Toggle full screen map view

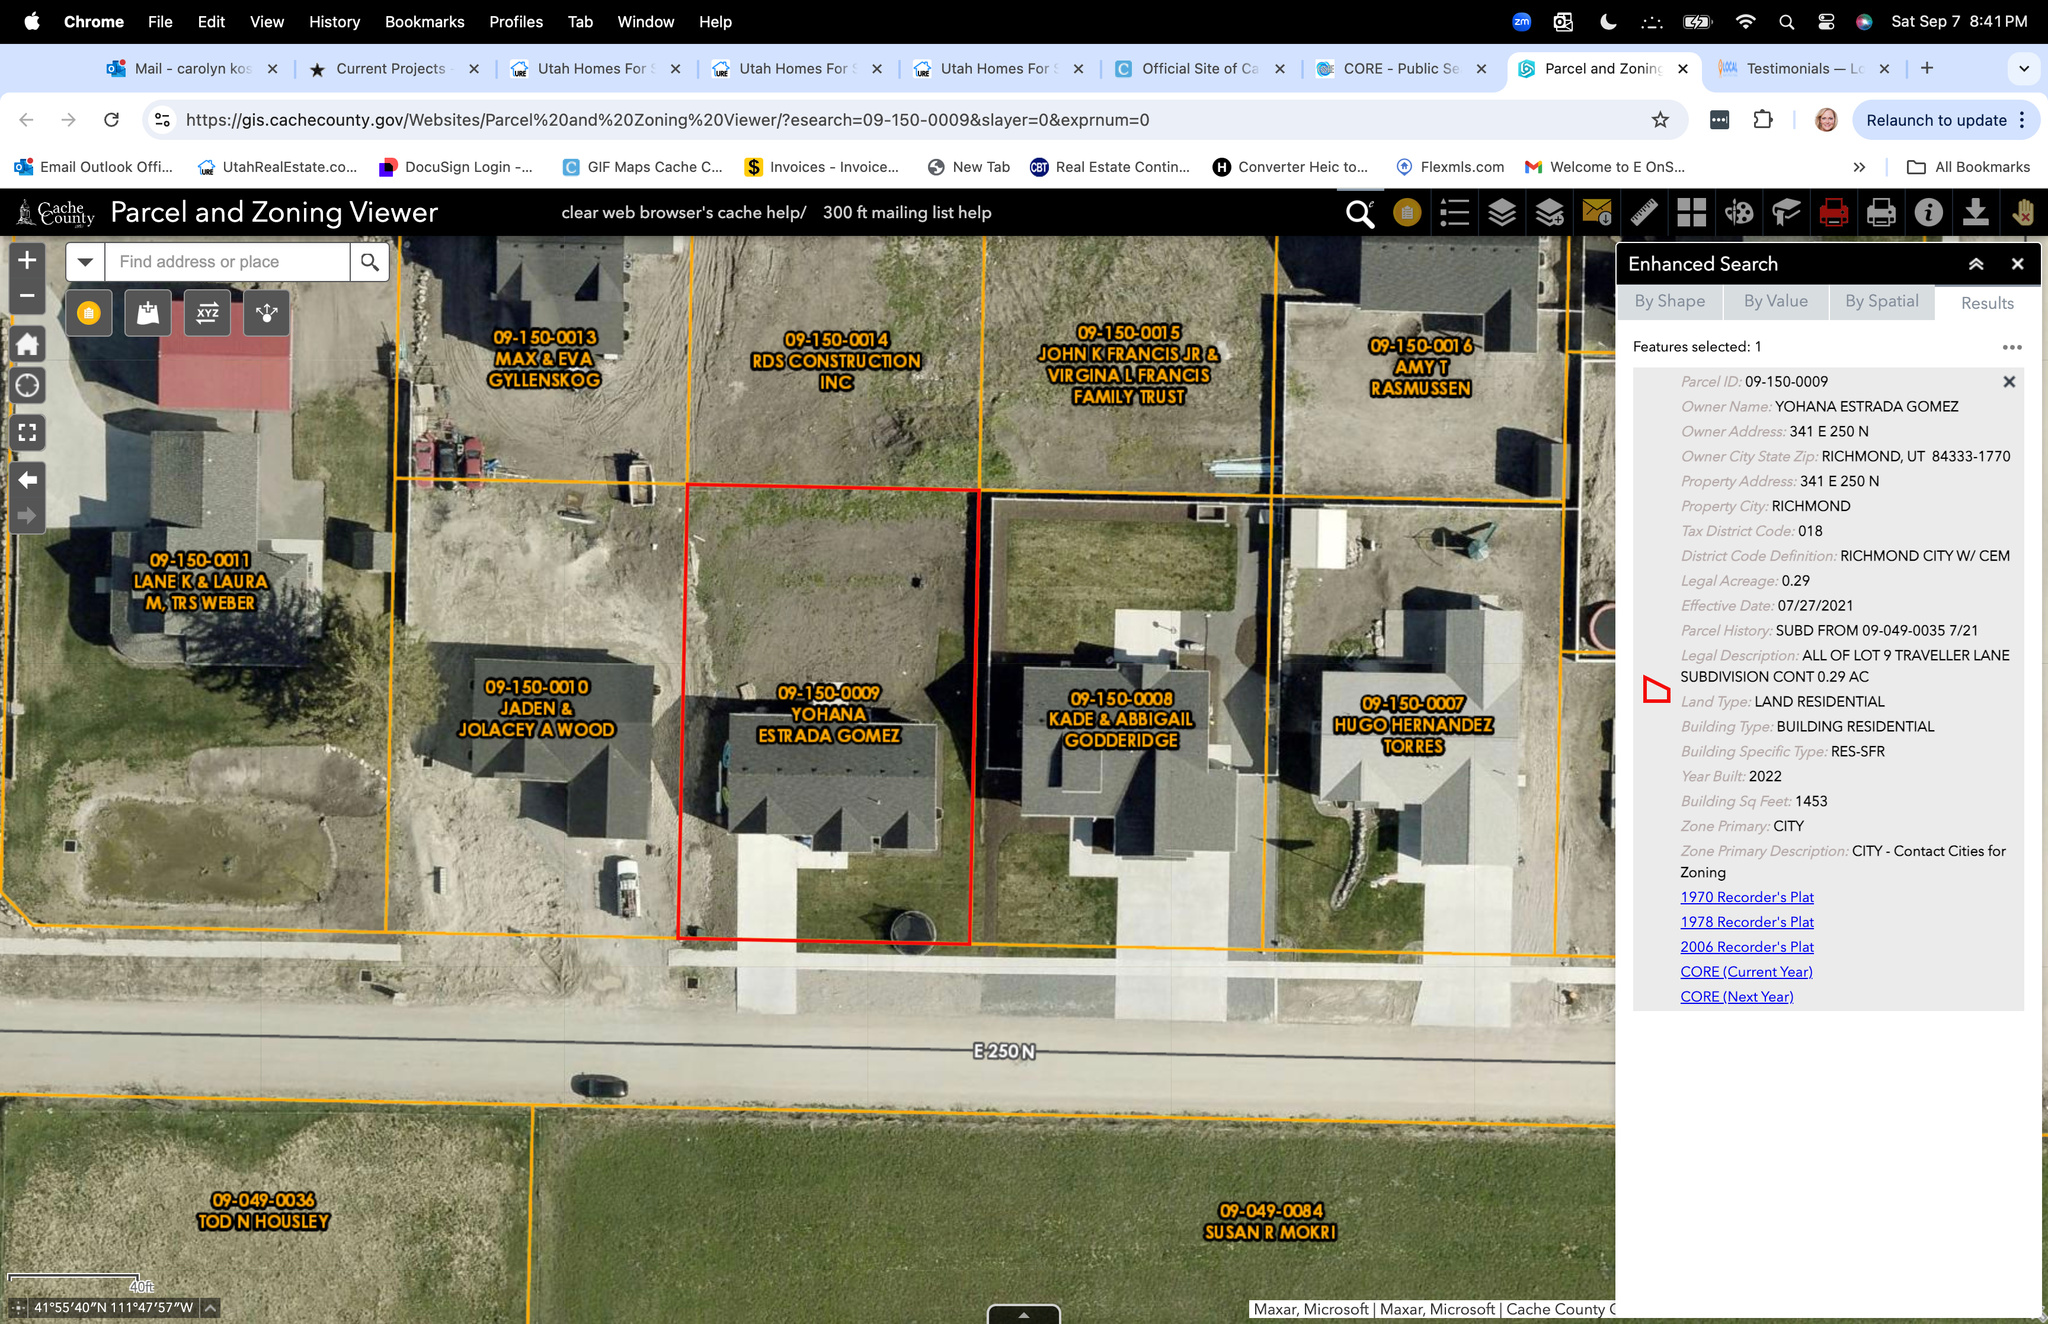coord(27,433)
